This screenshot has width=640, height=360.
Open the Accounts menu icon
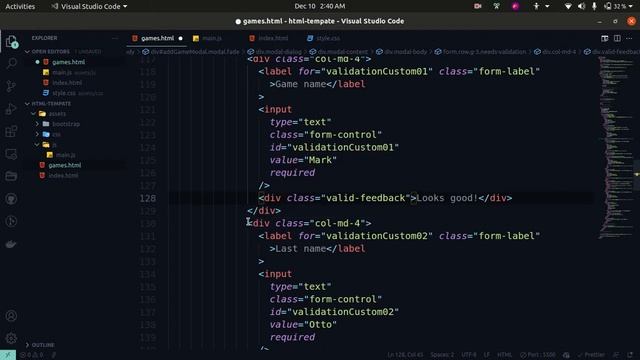click(x=11, y=316)
